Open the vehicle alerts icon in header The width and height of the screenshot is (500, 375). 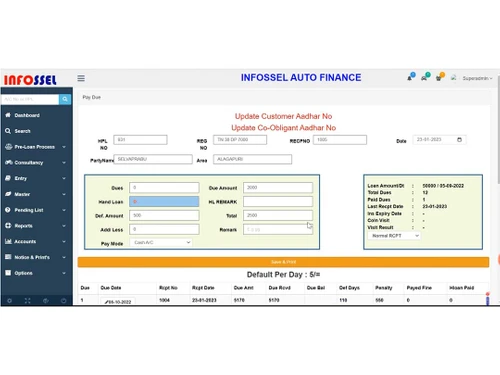(424, 78)
